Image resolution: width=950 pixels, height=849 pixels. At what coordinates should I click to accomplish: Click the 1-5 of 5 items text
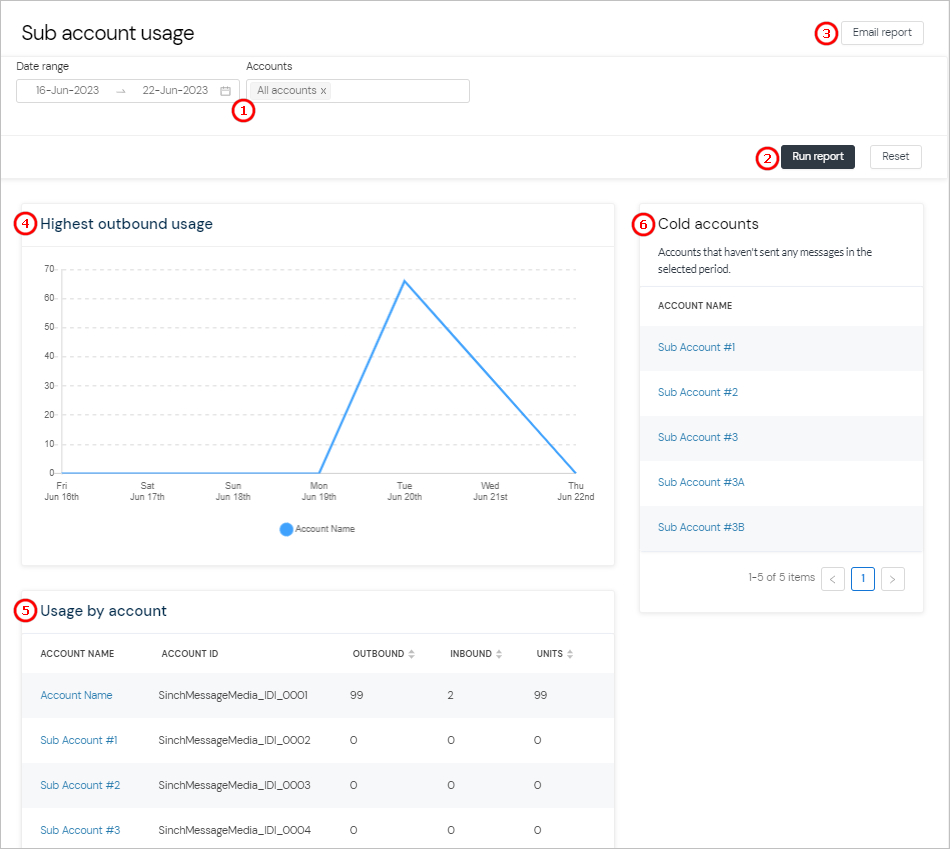(x=782, y=578)
